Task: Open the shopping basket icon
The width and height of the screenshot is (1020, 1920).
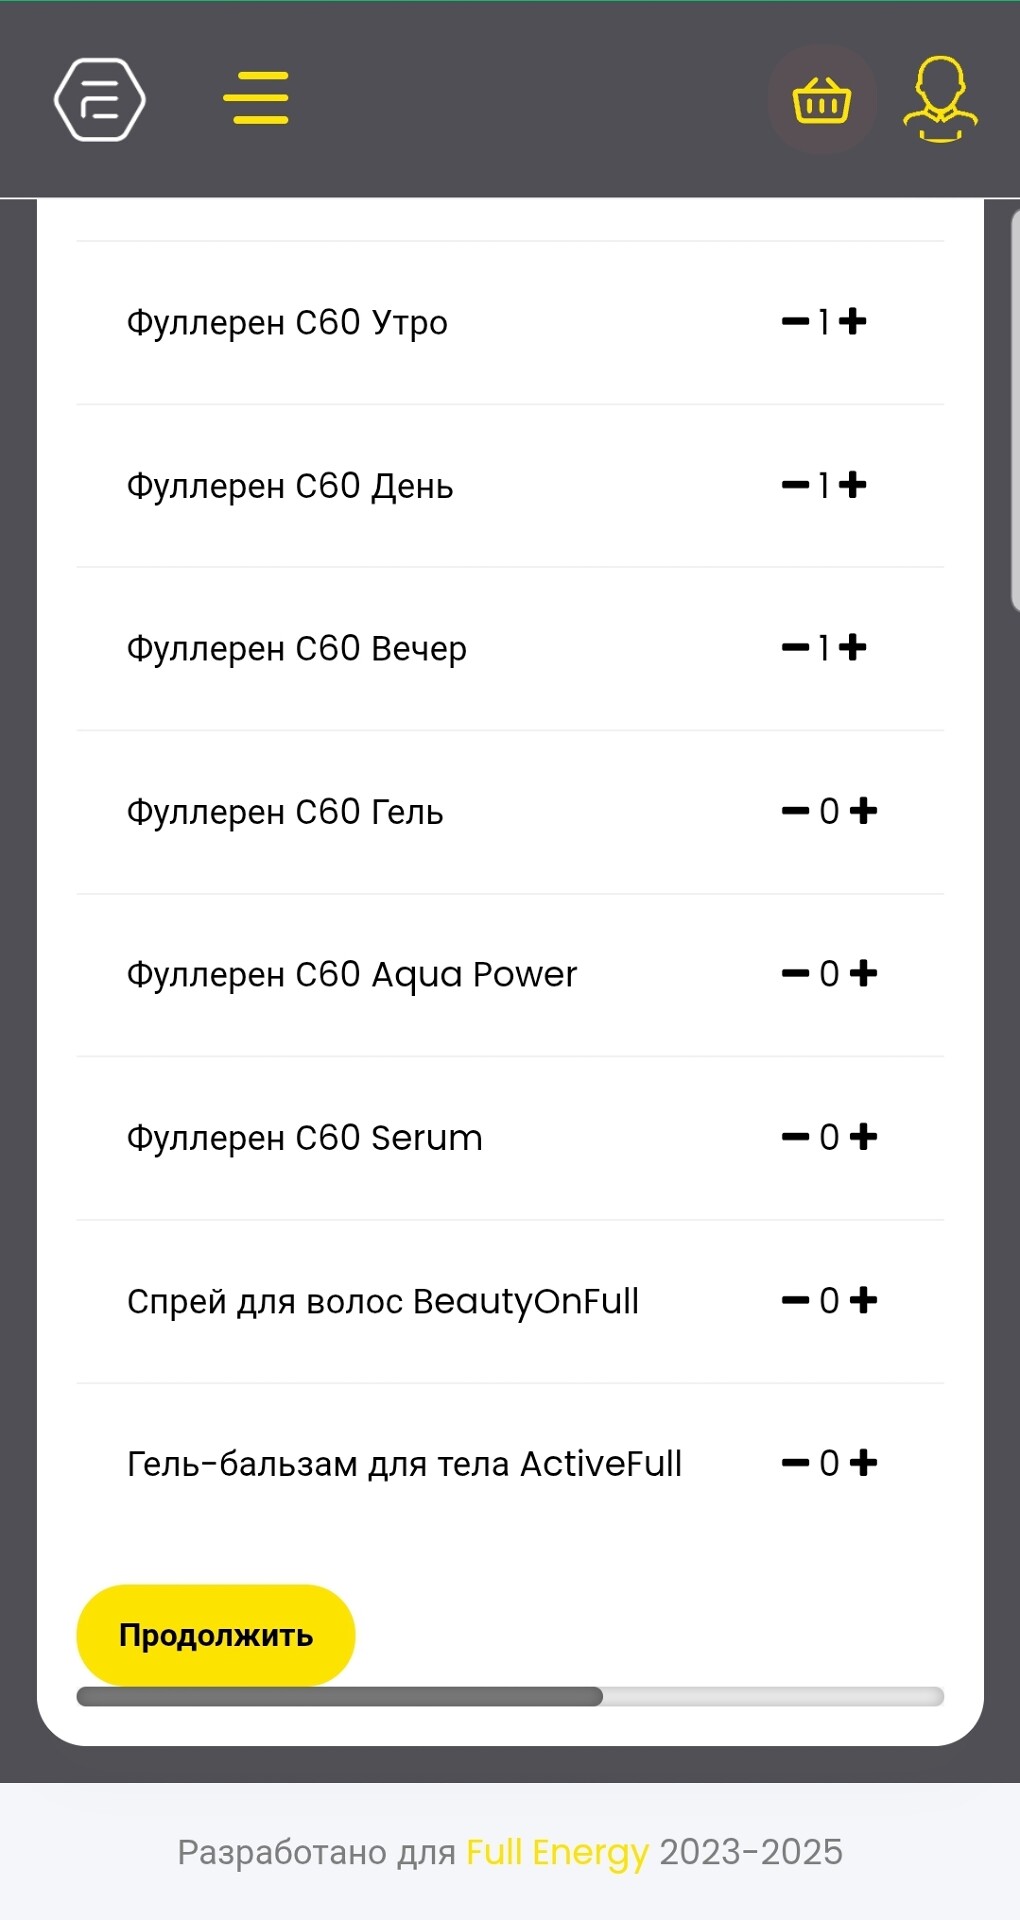Action: (822, 100)
